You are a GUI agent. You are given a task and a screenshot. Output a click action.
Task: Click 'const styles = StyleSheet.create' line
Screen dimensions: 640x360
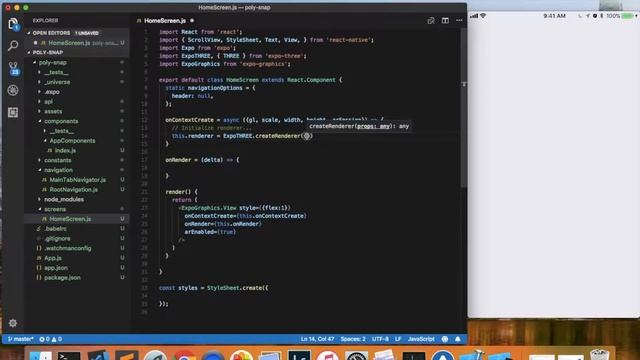pyautogui.click(x=213, y=288)
